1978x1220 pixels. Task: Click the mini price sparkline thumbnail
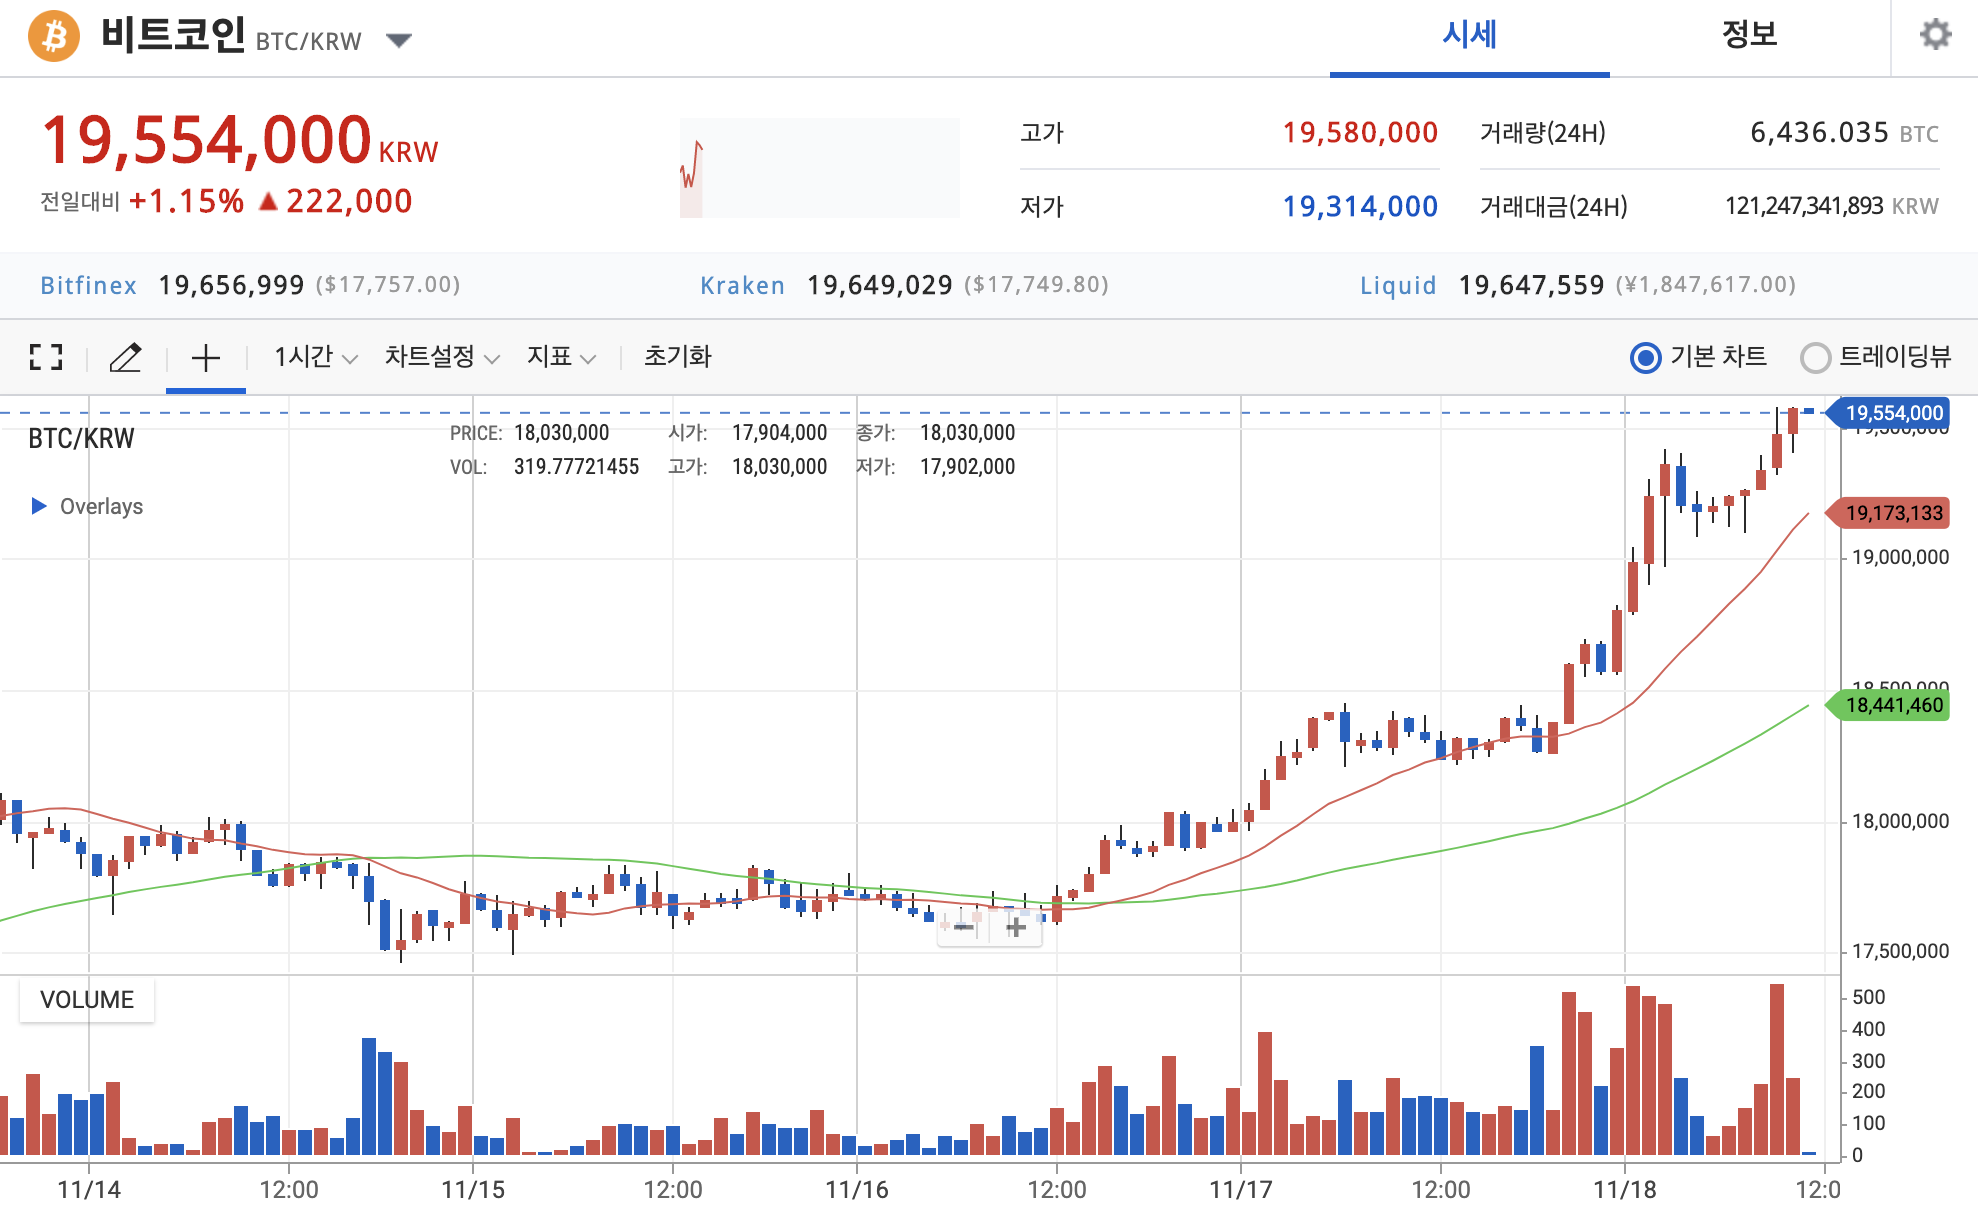click(x=819, y=168)
